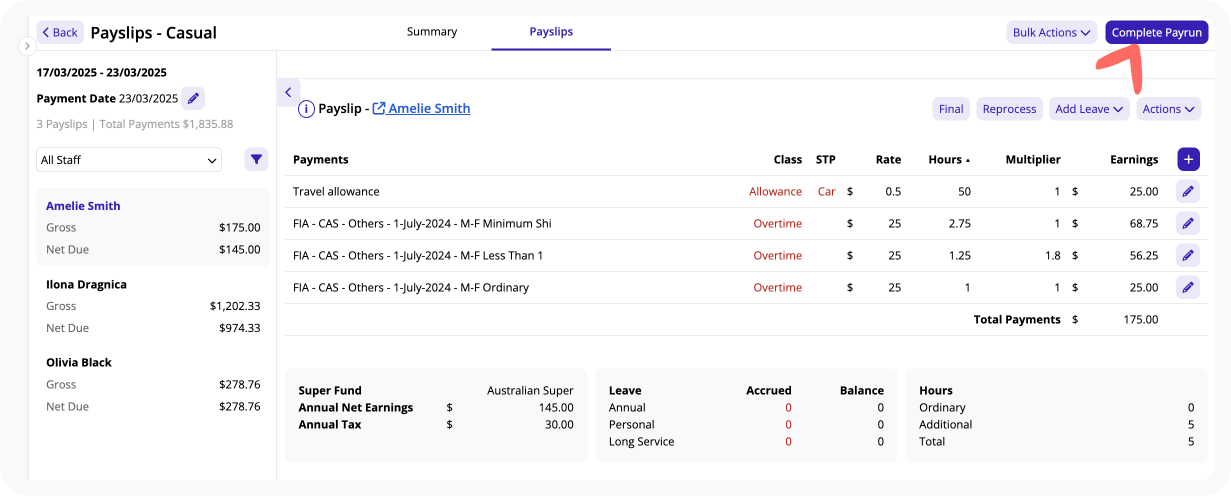Click the Payments column header

320,159
